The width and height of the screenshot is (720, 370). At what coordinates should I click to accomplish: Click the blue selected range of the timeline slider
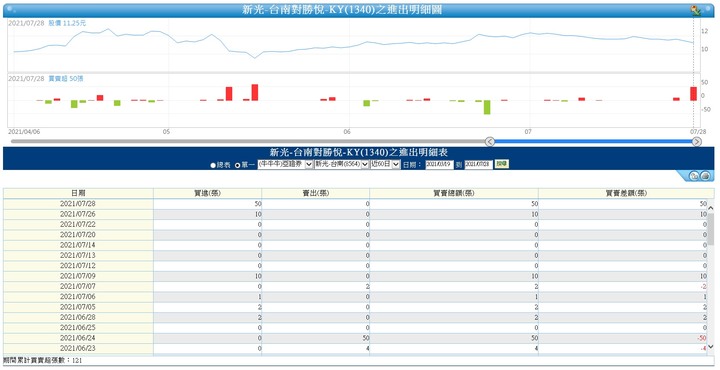[593, 142]
